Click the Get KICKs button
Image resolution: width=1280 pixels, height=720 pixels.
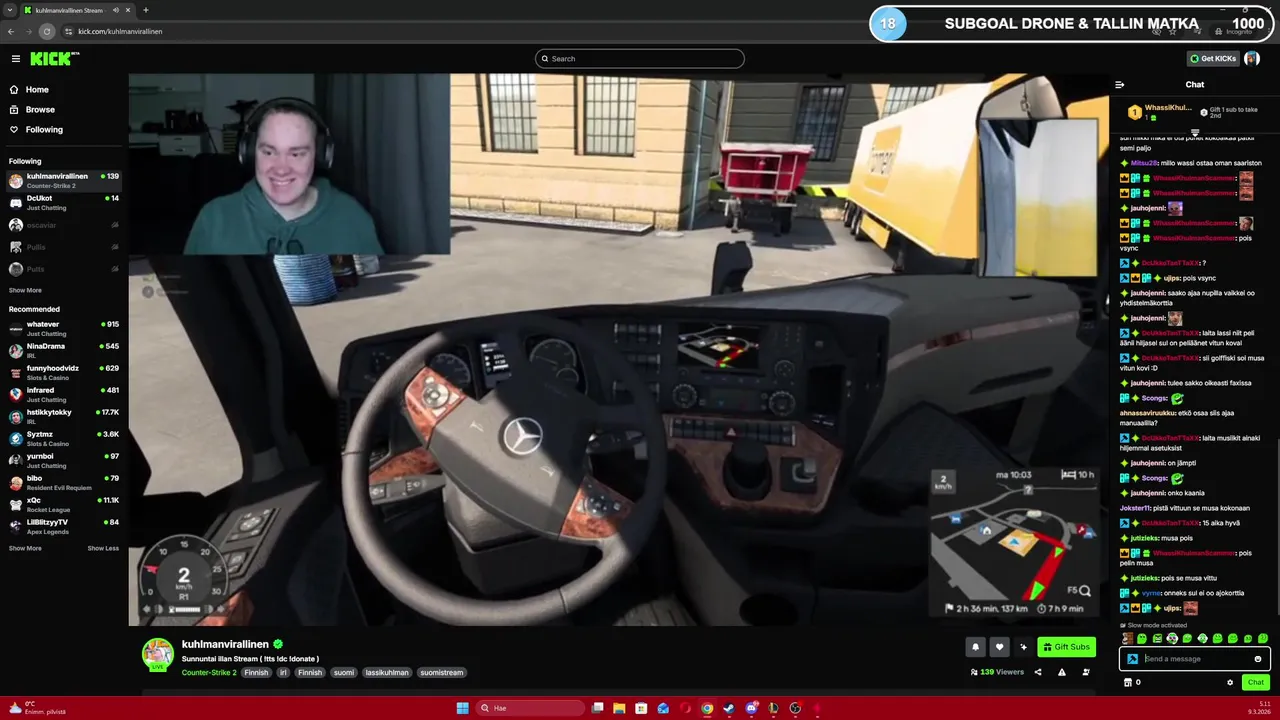1212,59
